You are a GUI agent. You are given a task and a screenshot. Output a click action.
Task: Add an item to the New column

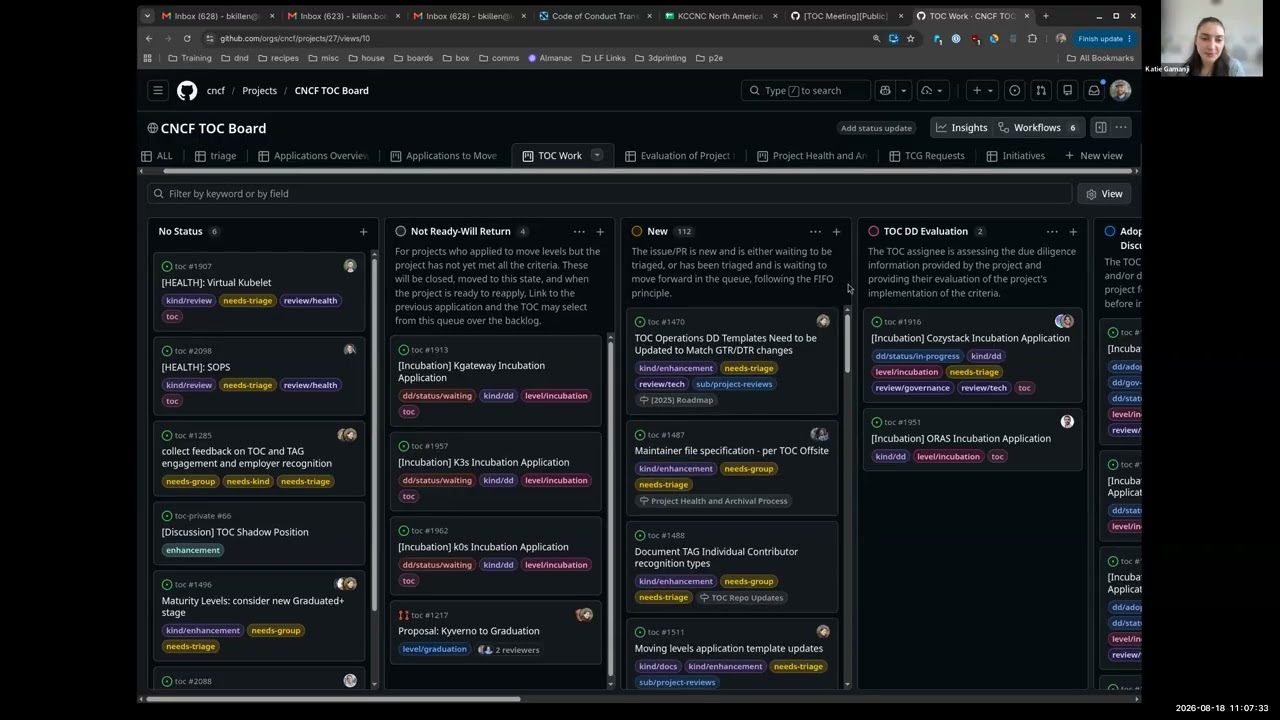click(836, 232)
